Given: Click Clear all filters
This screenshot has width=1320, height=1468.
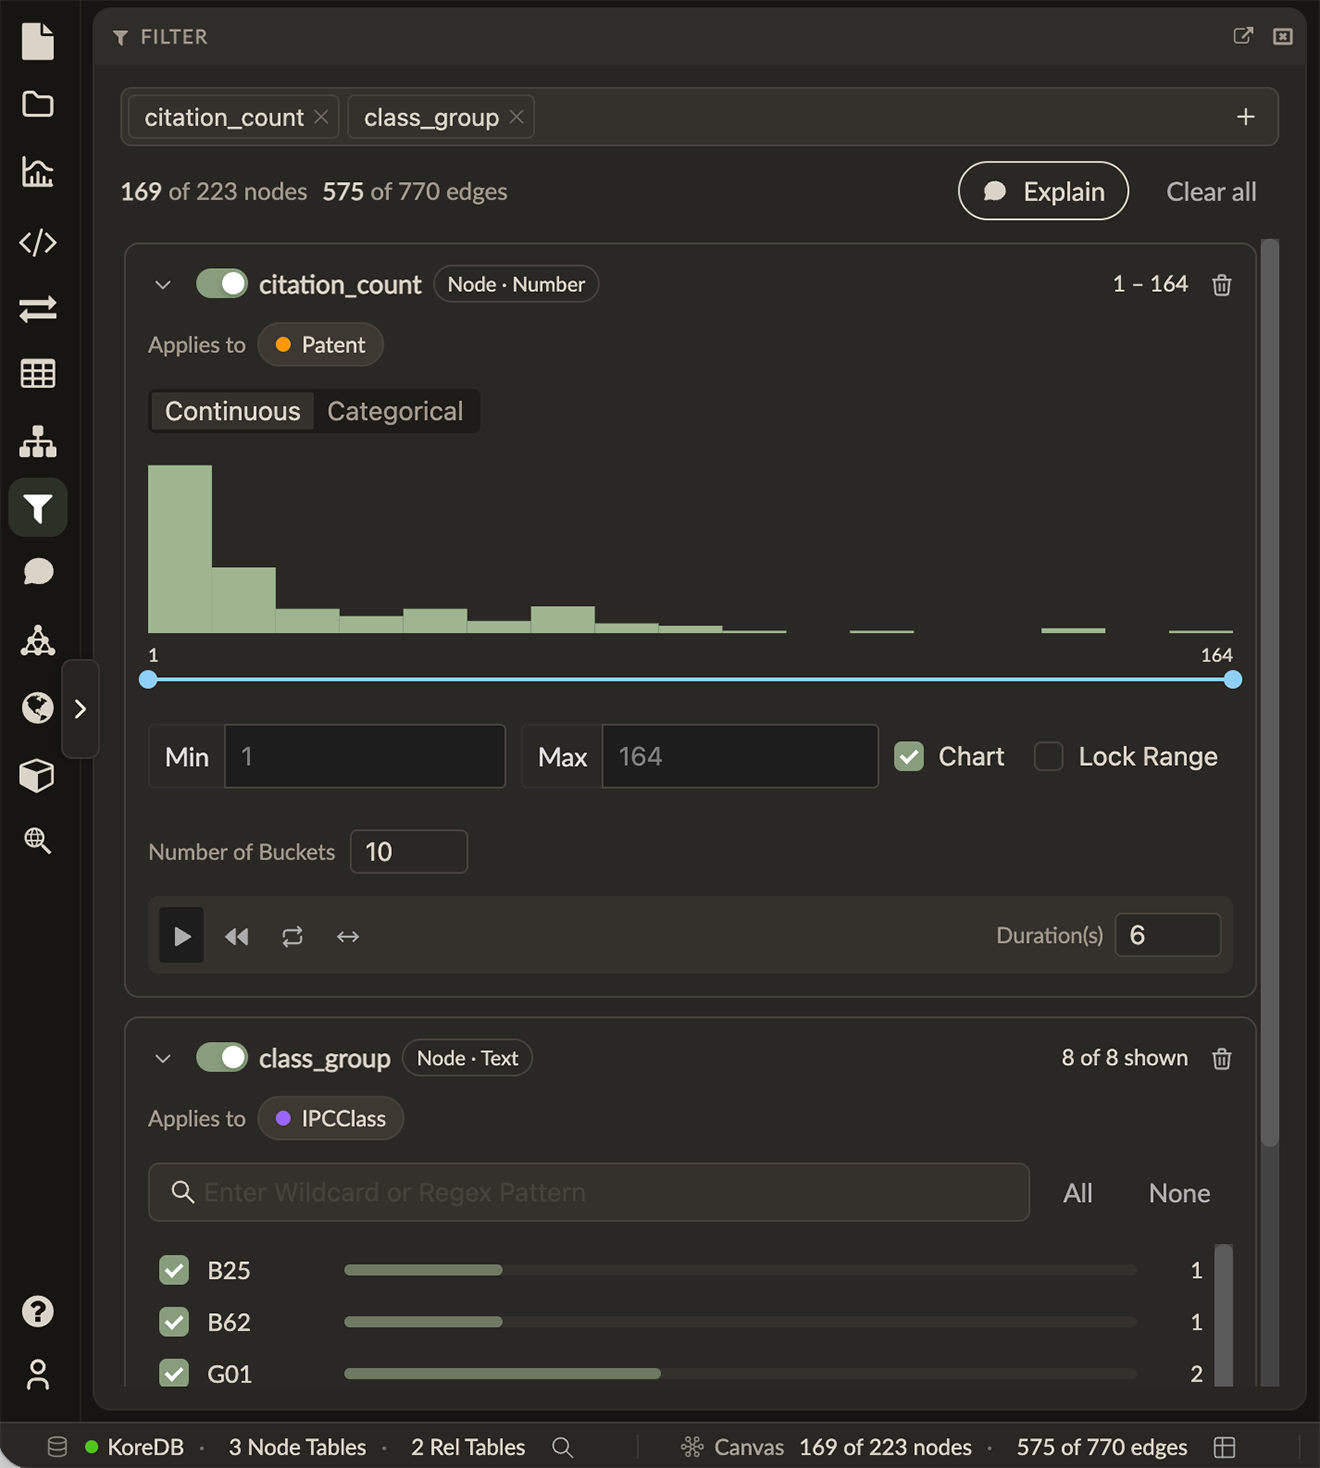Looking at the screenshot, I should pyautogui.click(x=1211, y=192).
